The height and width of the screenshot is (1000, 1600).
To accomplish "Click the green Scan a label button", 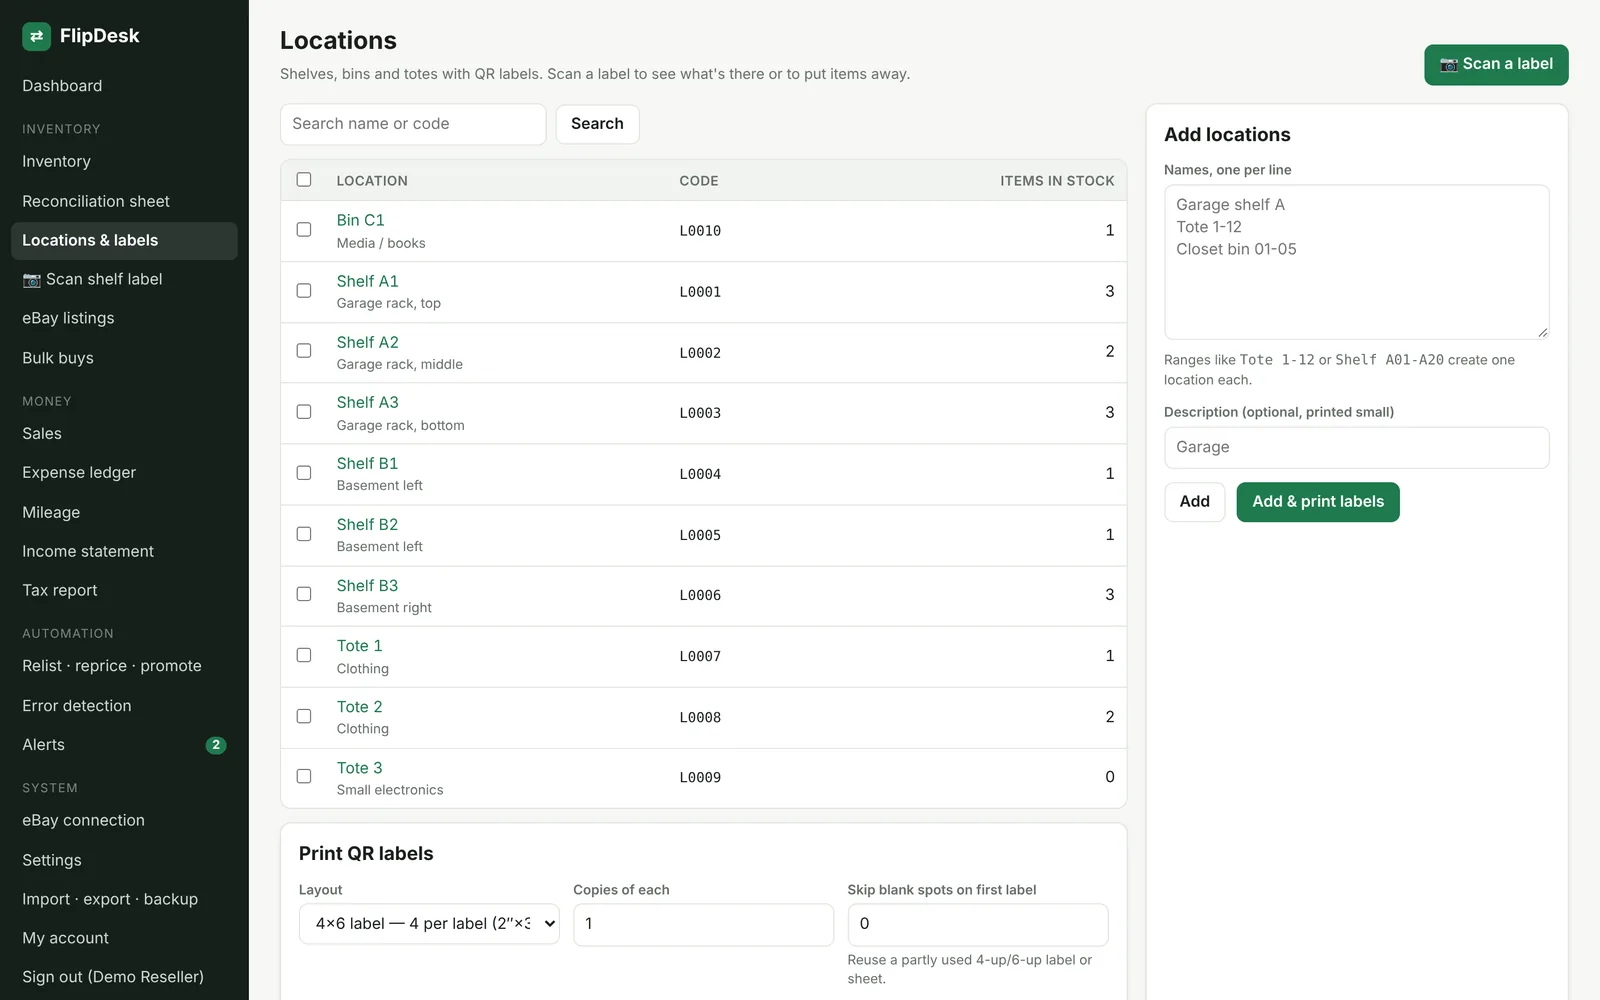I will coord(1496,64).
